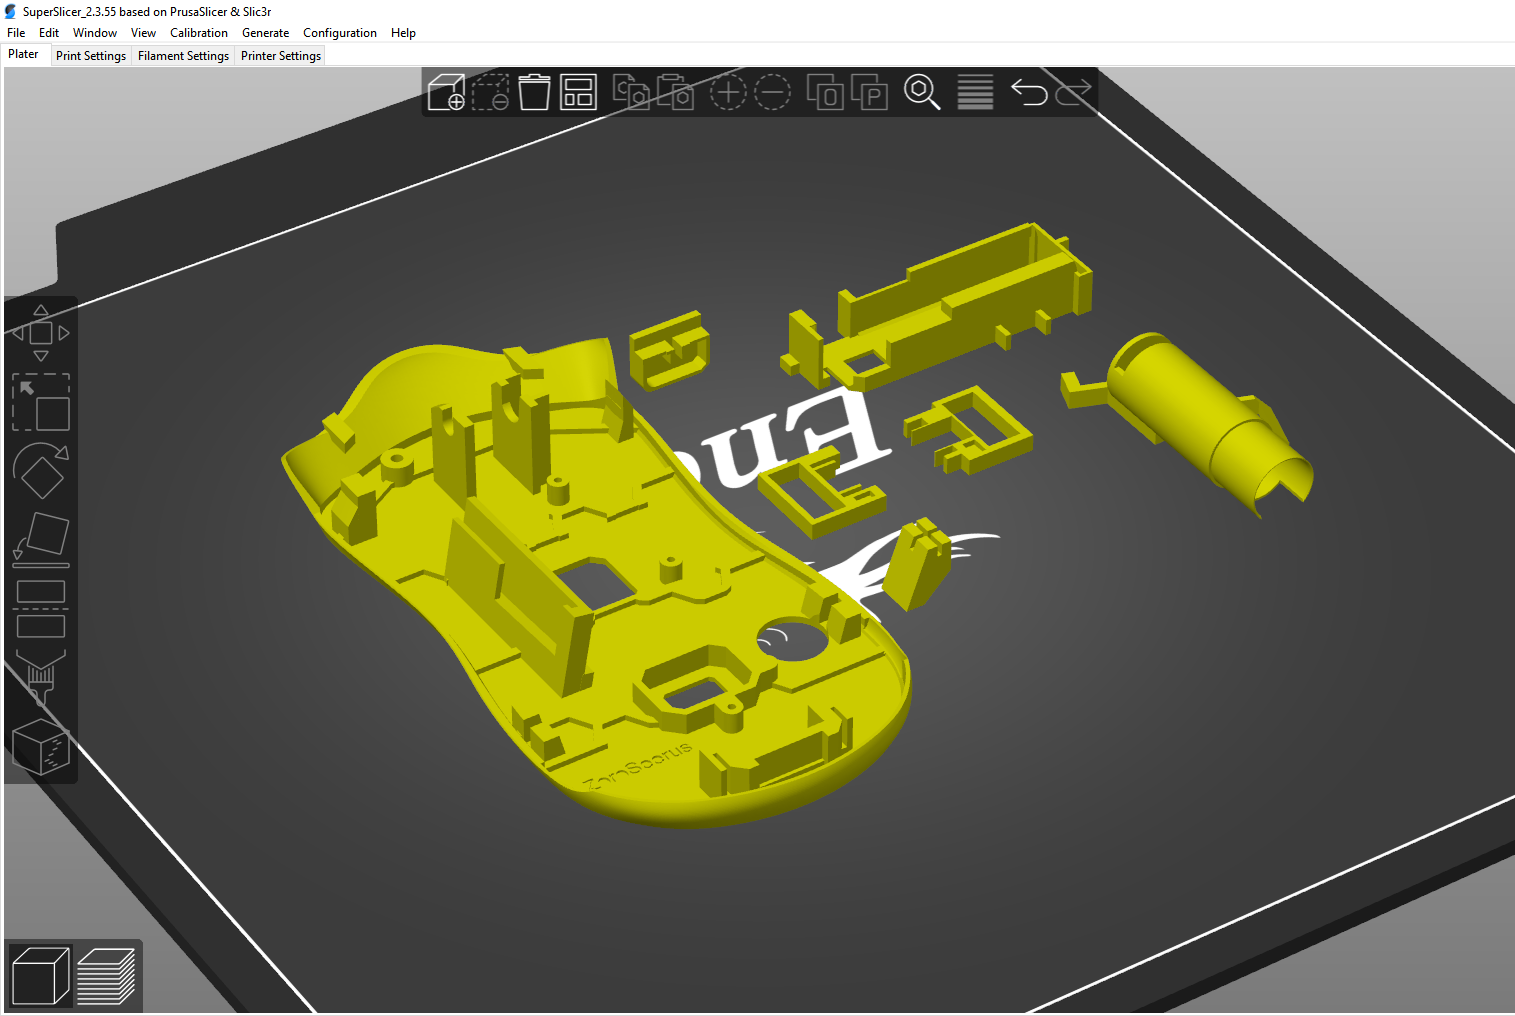Select the Paint-on supports tool

tap(41, 677)
